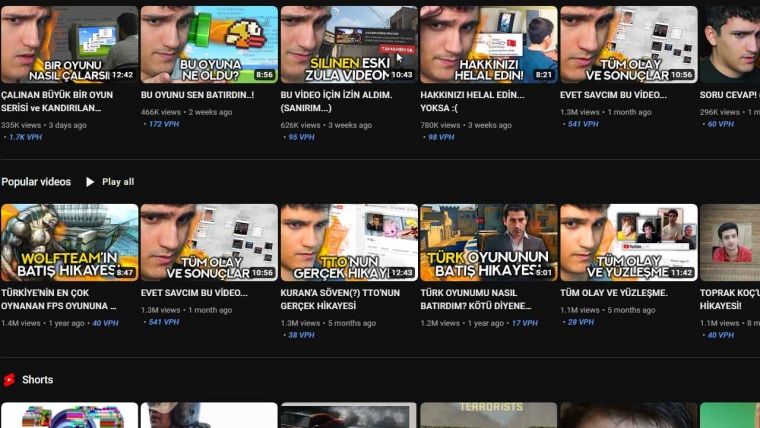760x428 pixels.
Task: Open title 'KURAN'A SÖVEN(?) TTO'NUN GERÇEK HİKAYESİ'
Action: (x=340, y=299)
